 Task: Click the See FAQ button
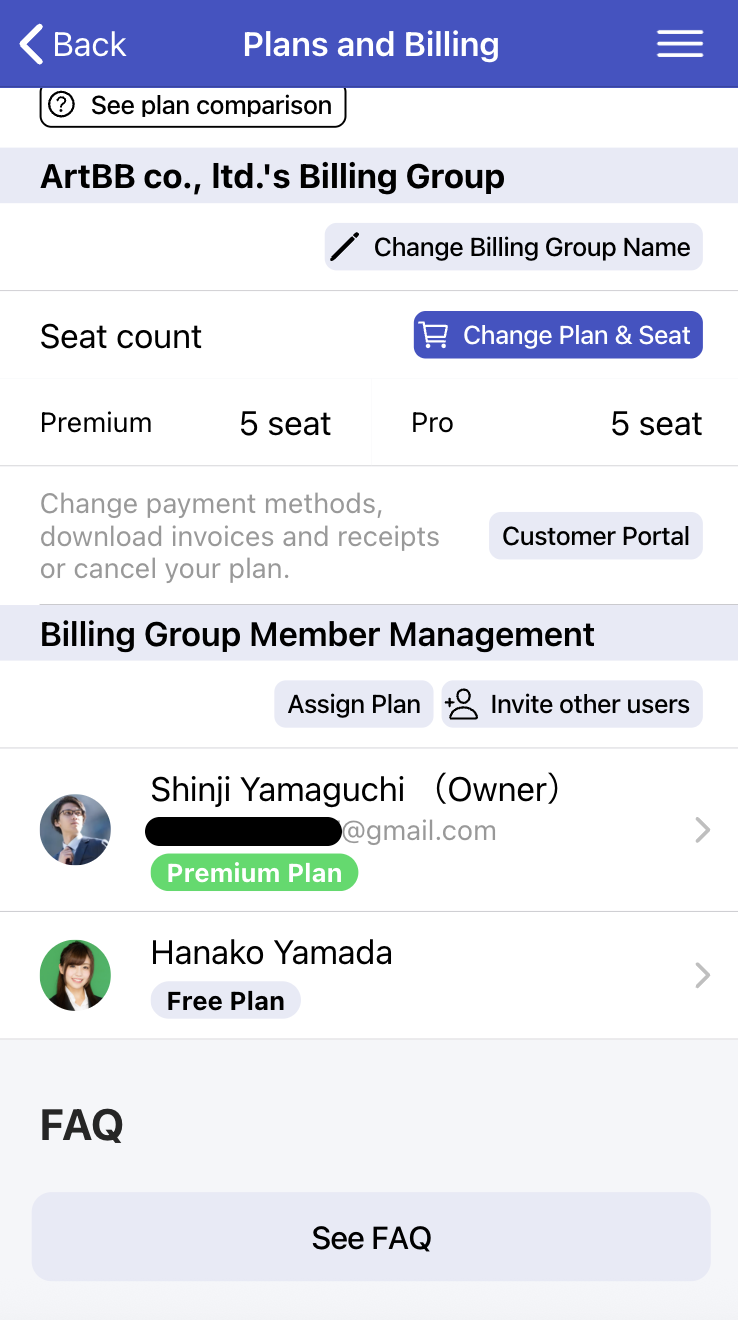(371, 1237)
